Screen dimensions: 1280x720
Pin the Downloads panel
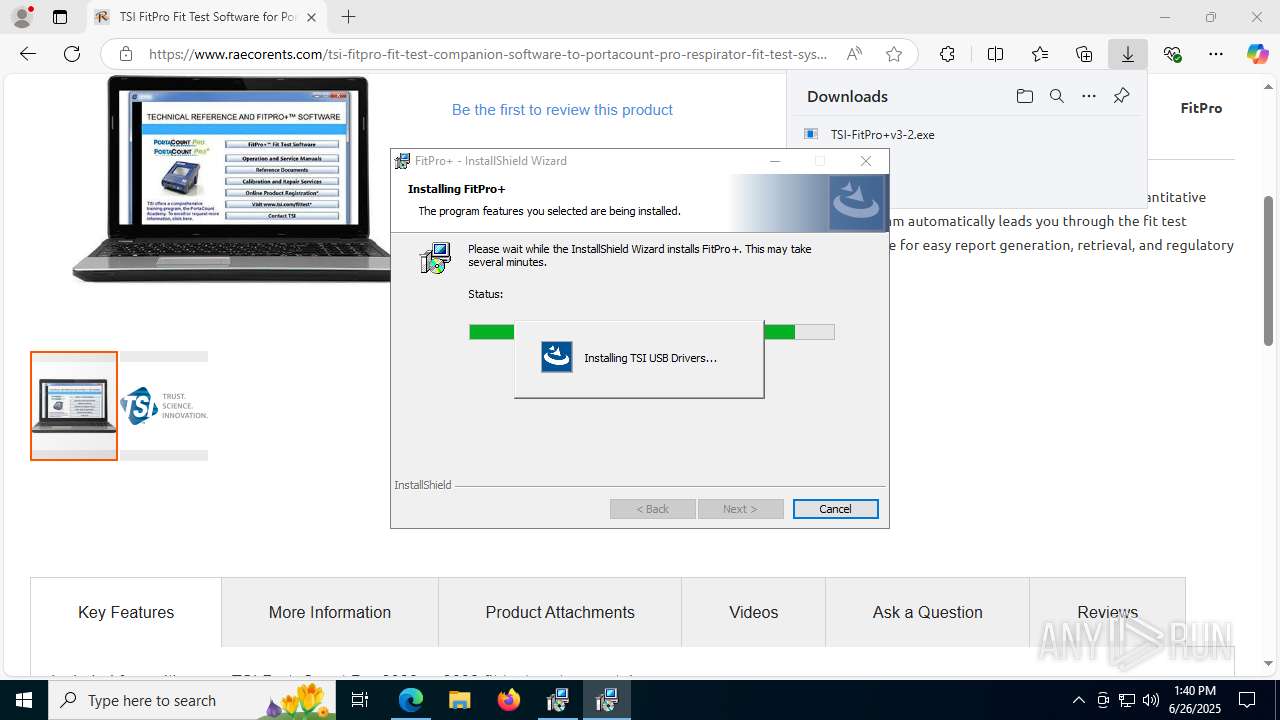pyautogui.click(x=1121, y=96)
